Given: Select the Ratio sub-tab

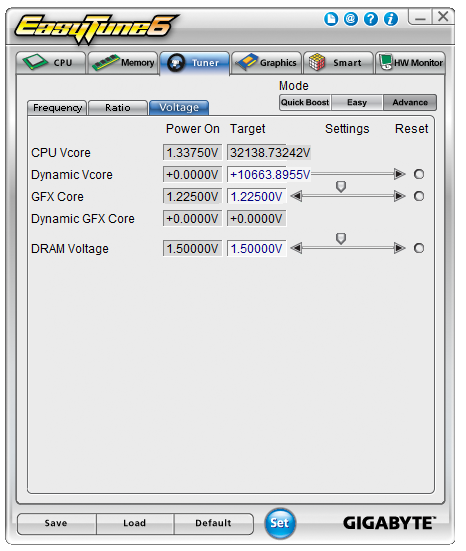Looking at the screenshot, I should [118, 108].
